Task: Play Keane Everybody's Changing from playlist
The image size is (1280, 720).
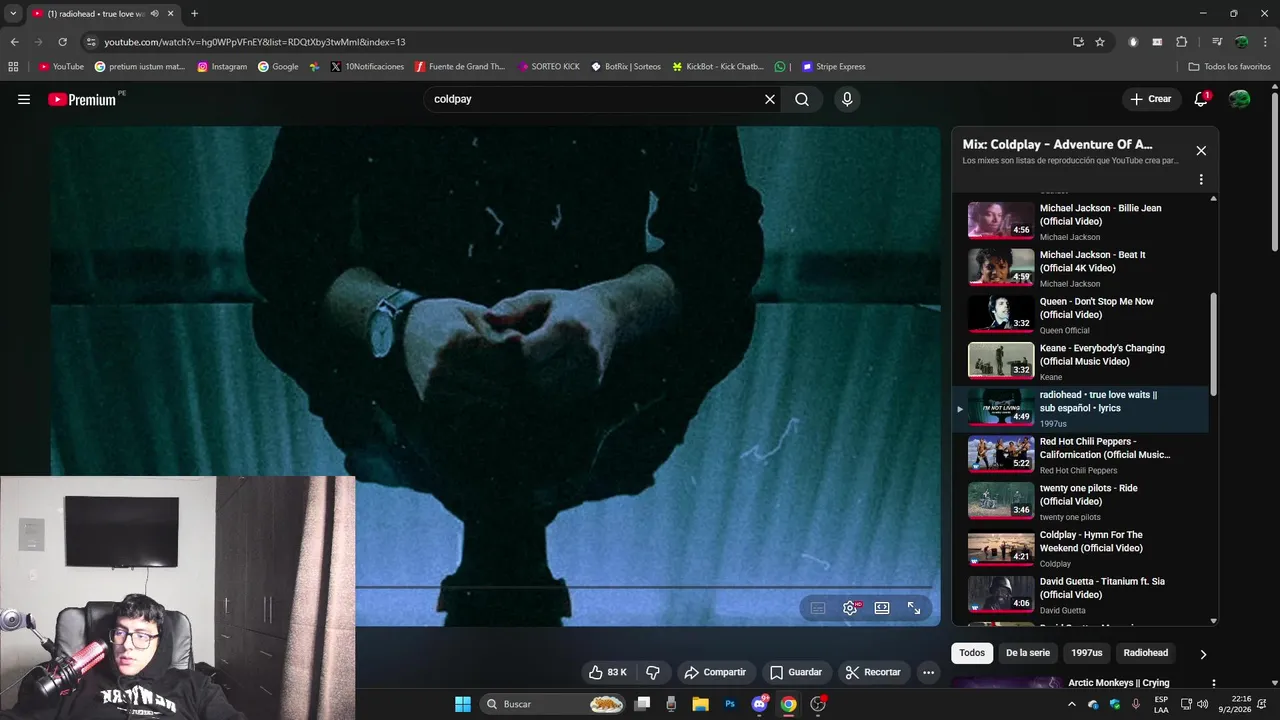Action: pyautogui.click(x=1080, y=361)
